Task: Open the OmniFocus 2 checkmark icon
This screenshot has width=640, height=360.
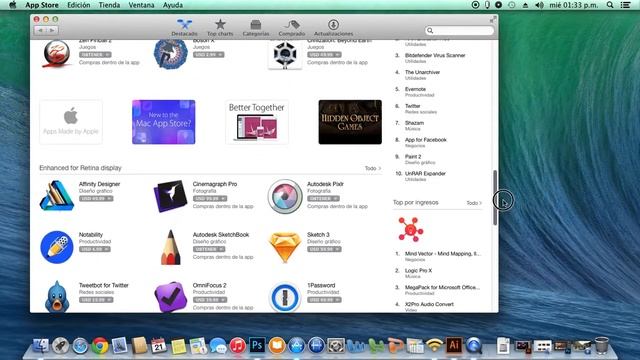Action: (x=170, y=297)
